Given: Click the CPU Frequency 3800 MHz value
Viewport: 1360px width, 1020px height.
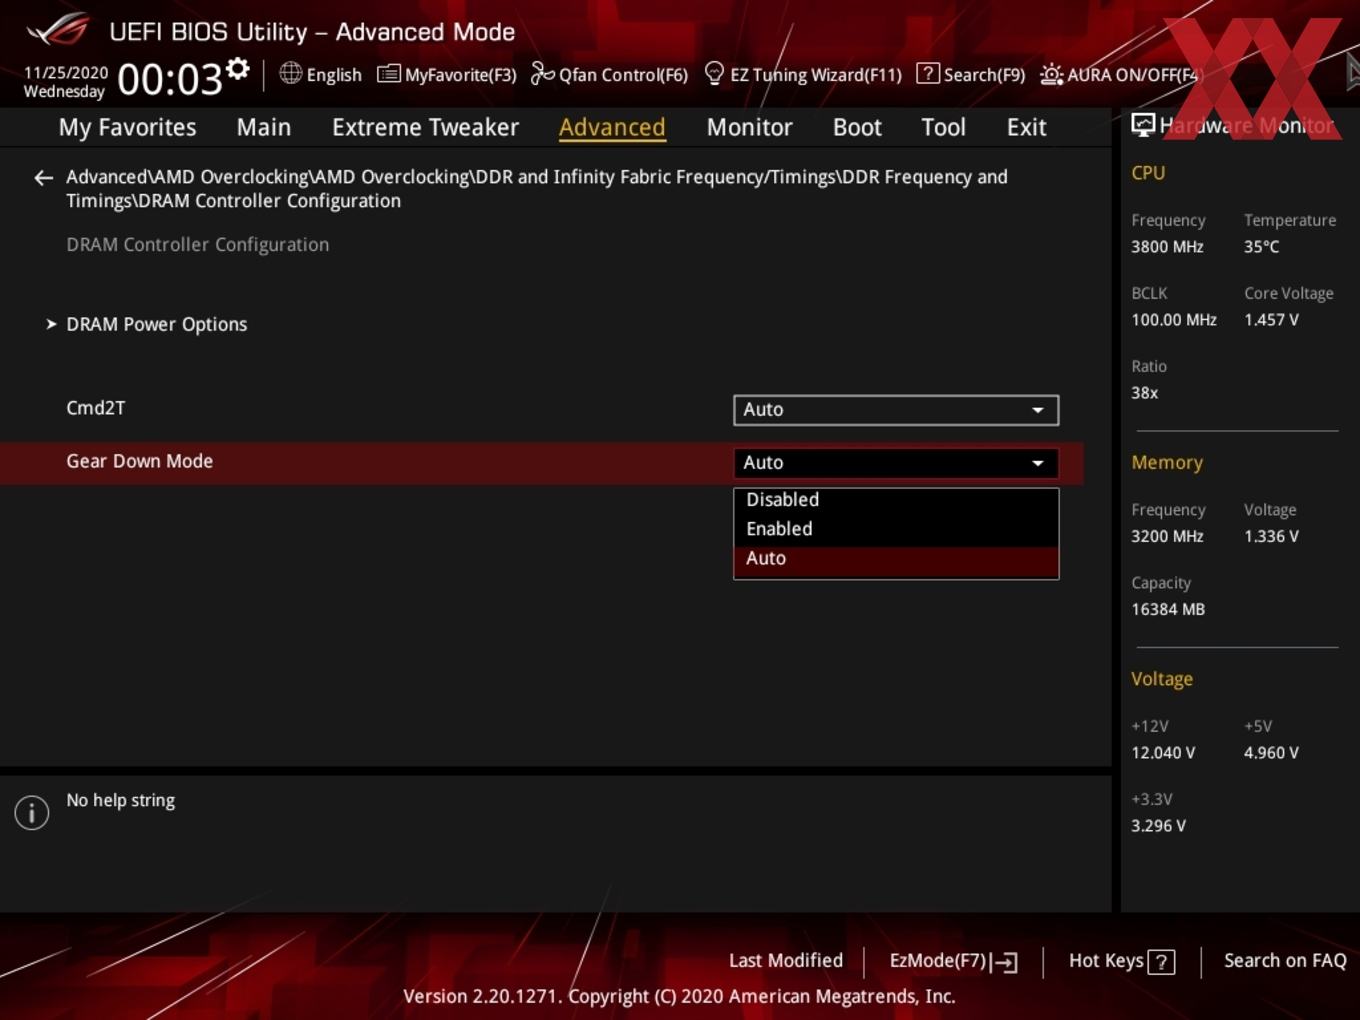Looking at the screenshot, I should [x=1167, y=247].
